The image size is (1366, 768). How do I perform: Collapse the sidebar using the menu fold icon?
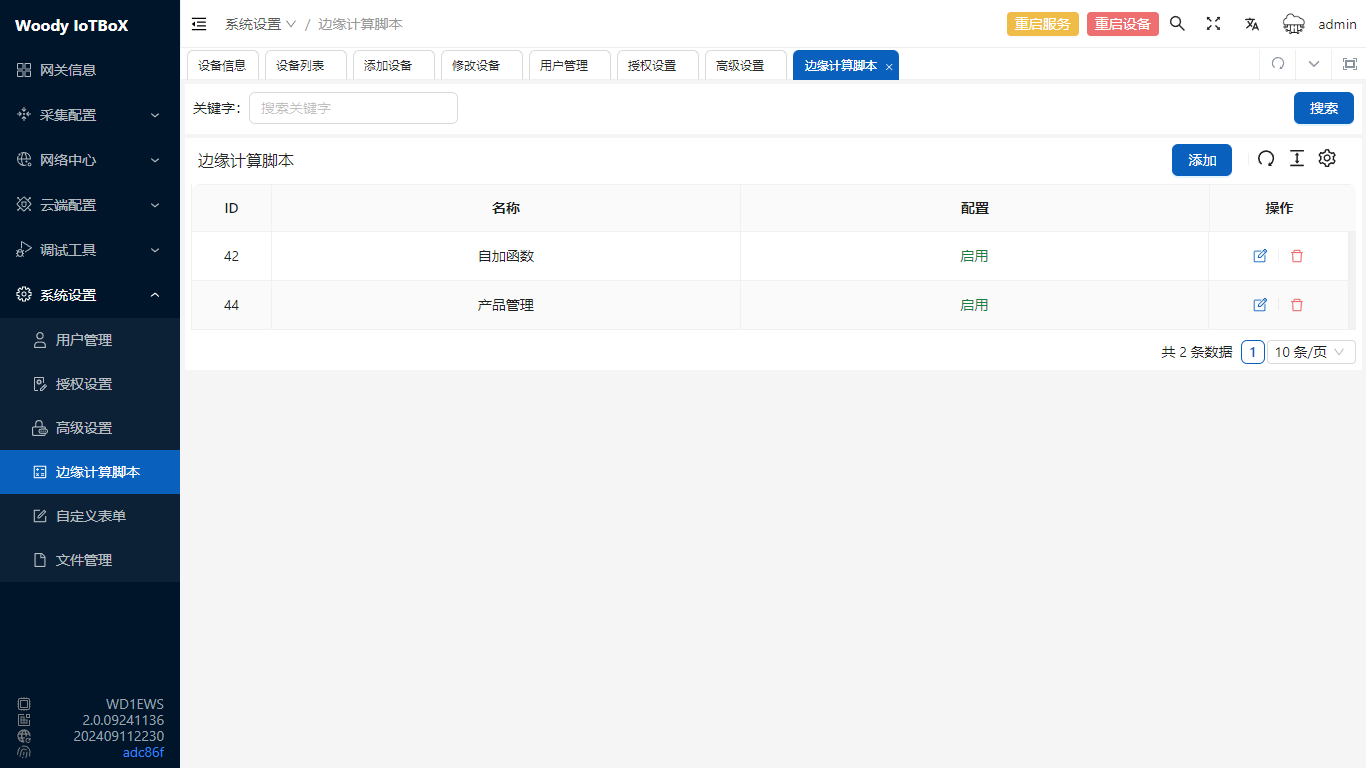coord(199,24)
